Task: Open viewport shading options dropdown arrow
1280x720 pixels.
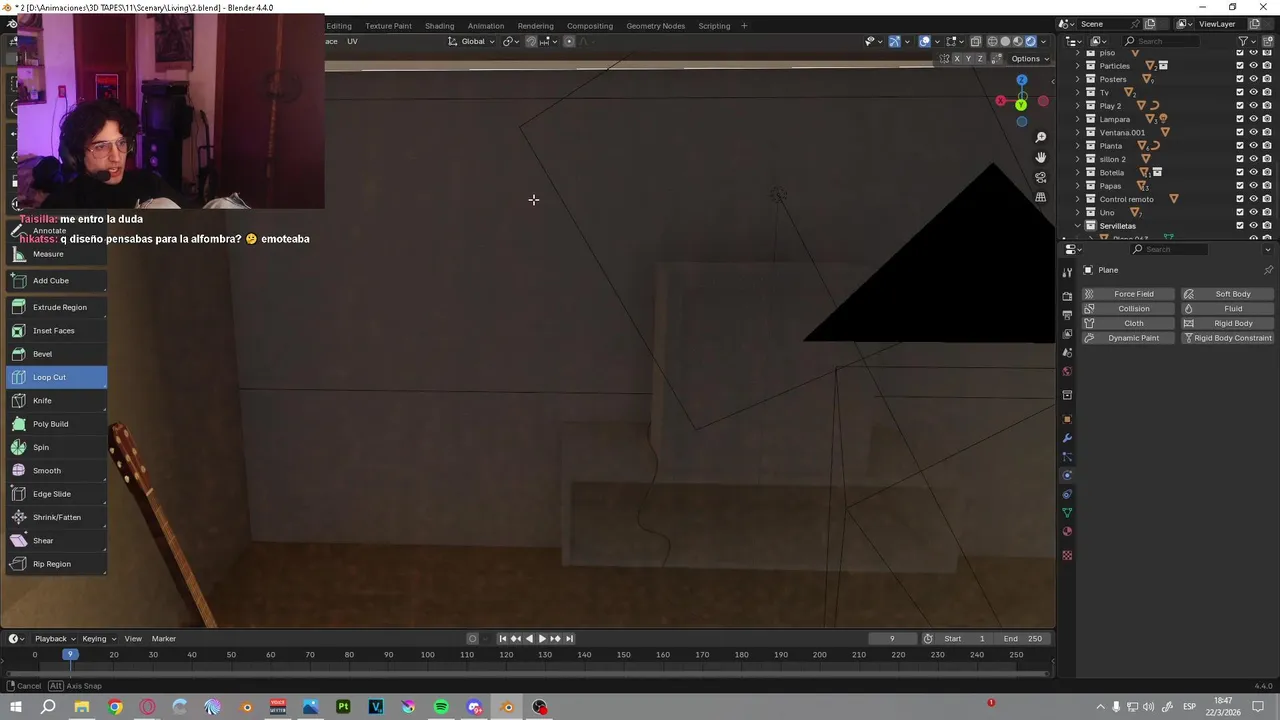Action: 1044,41
